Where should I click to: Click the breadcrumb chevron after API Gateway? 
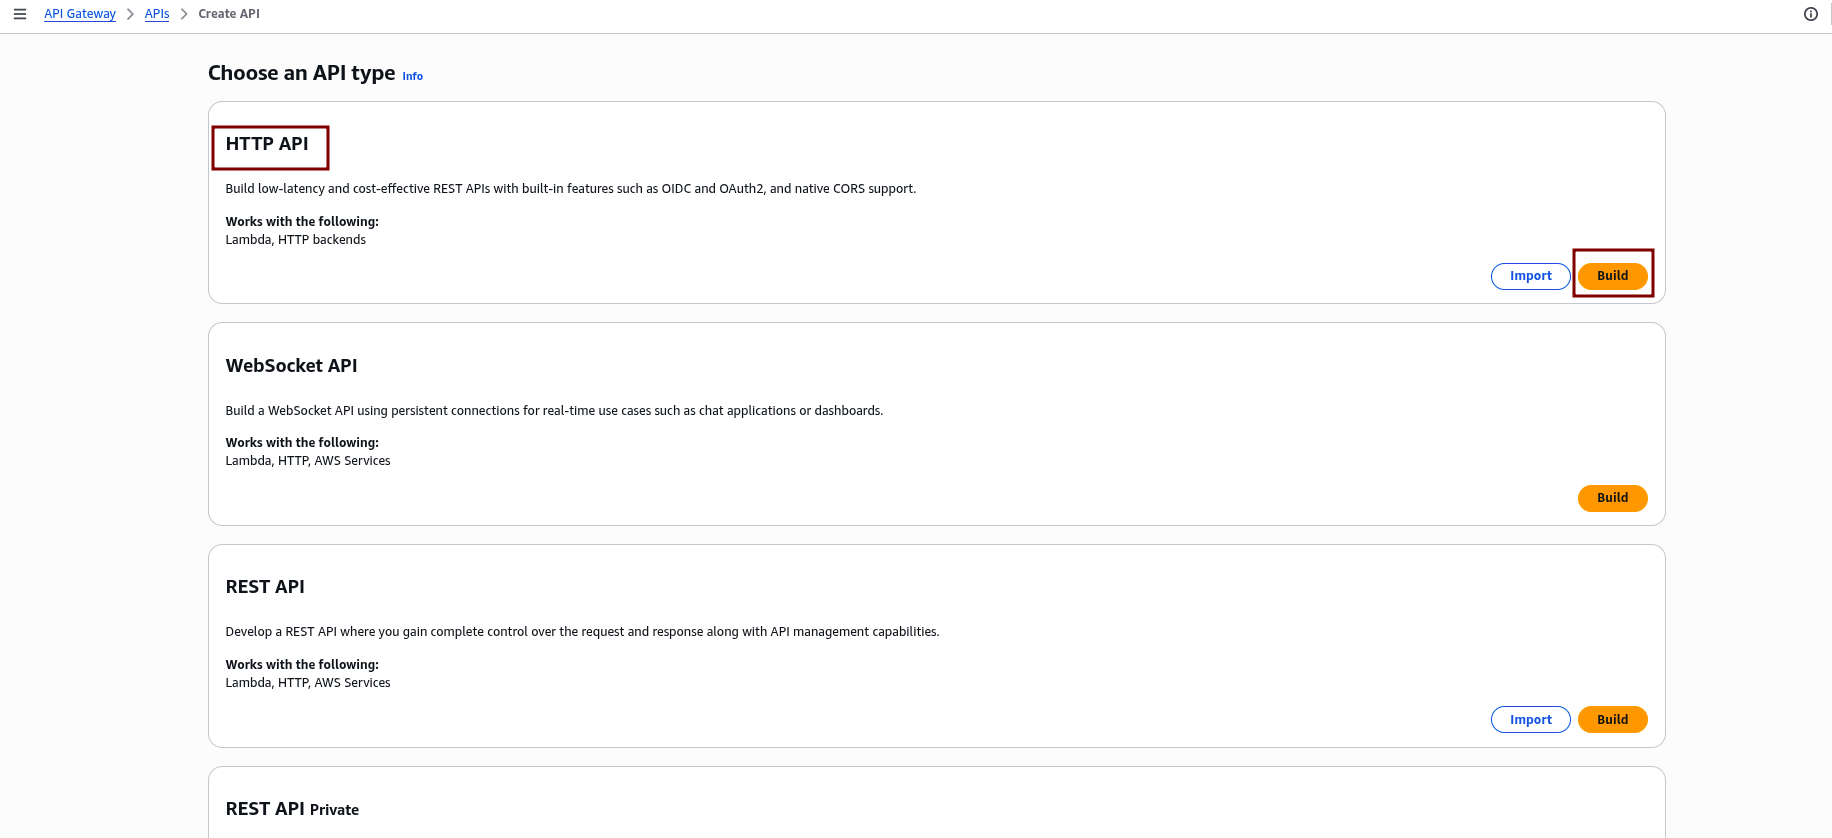tap(130, 14)
